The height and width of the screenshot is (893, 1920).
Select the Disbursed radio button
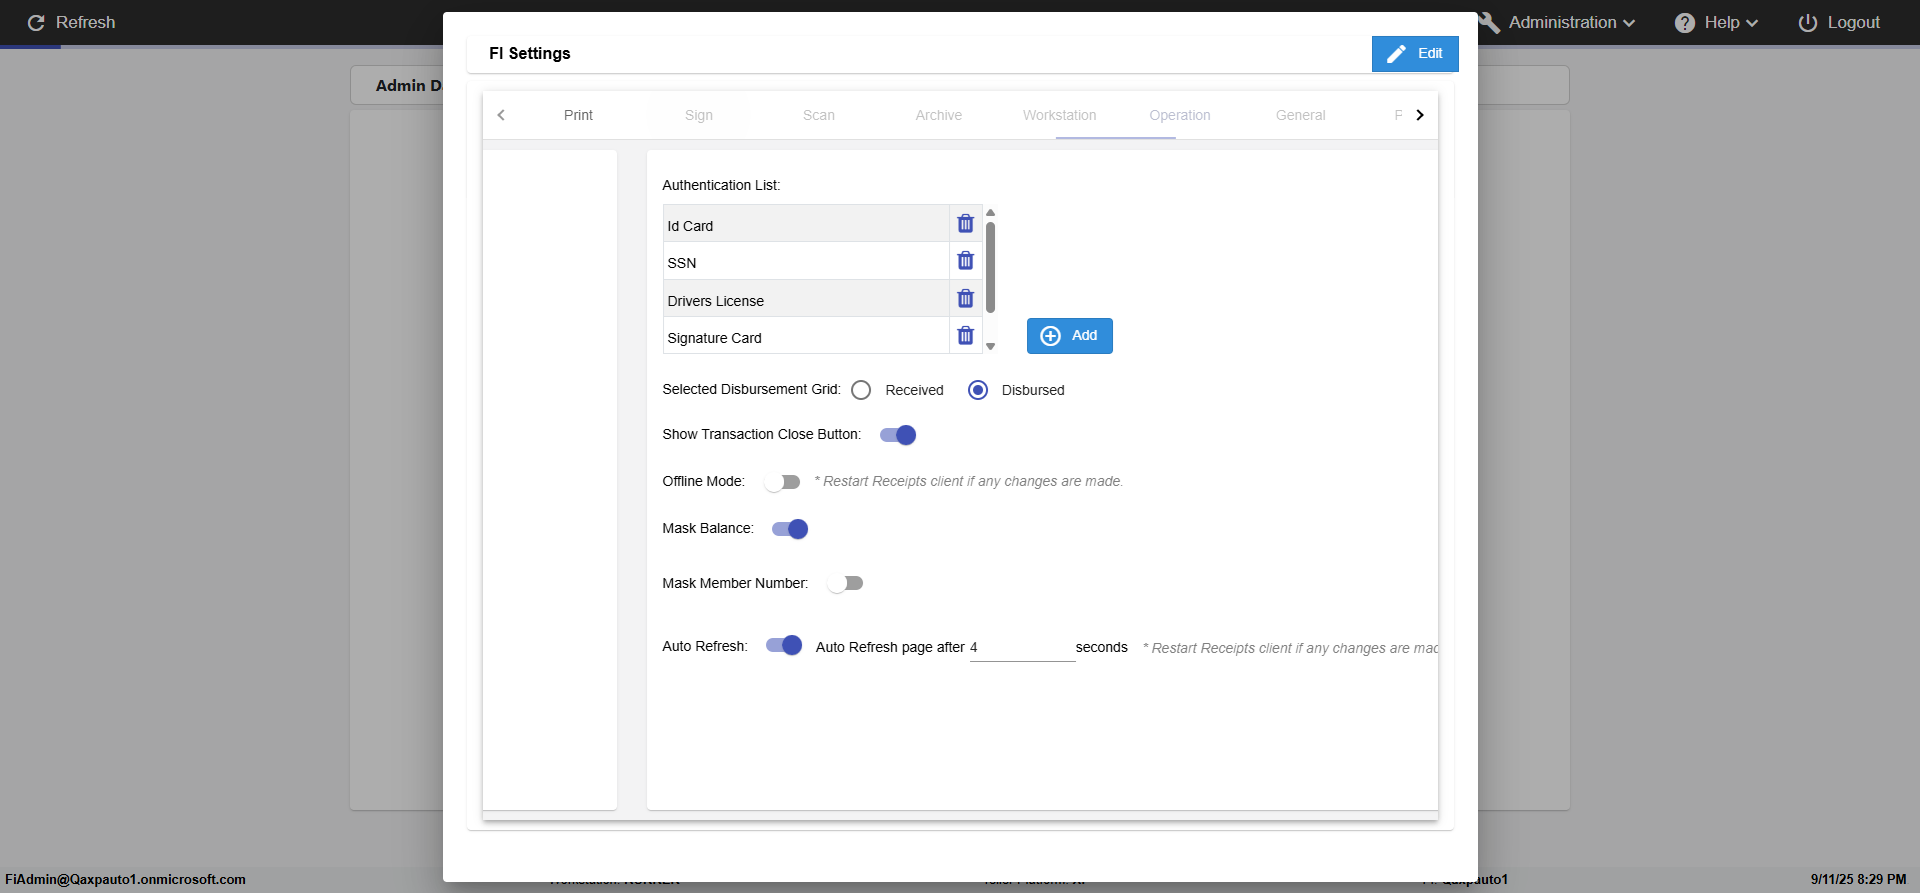click(x=978, y=390)
